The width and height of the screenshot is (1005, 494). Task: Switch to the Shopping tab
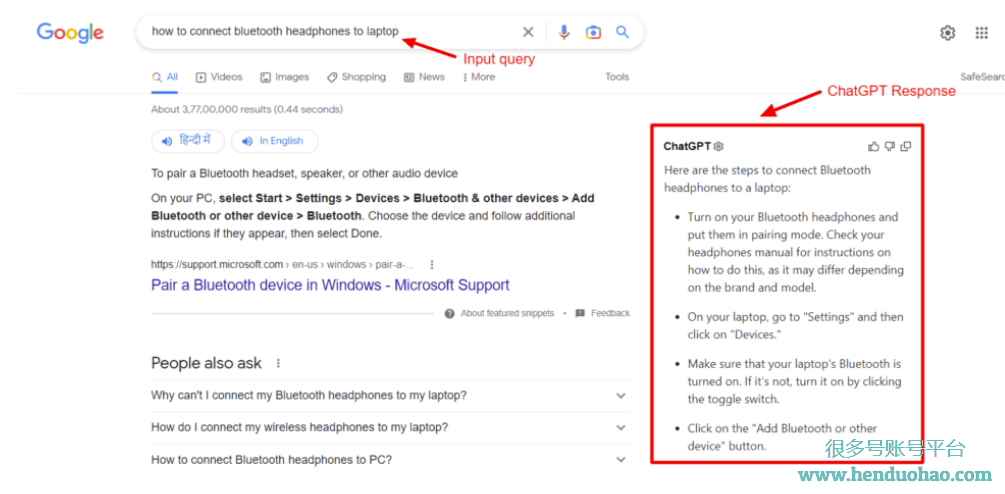(x=356, y=77)
